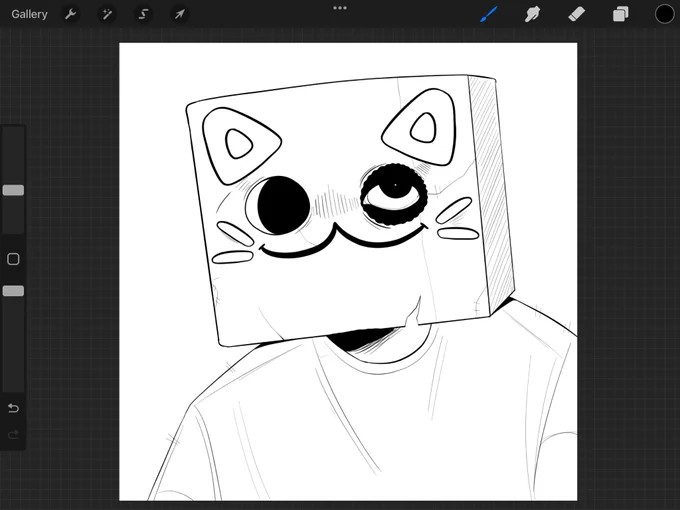680x510 pixels.
Task: Tap the solid black left eye on canvas
Action: pyautogui.click(x=283, y=205)
